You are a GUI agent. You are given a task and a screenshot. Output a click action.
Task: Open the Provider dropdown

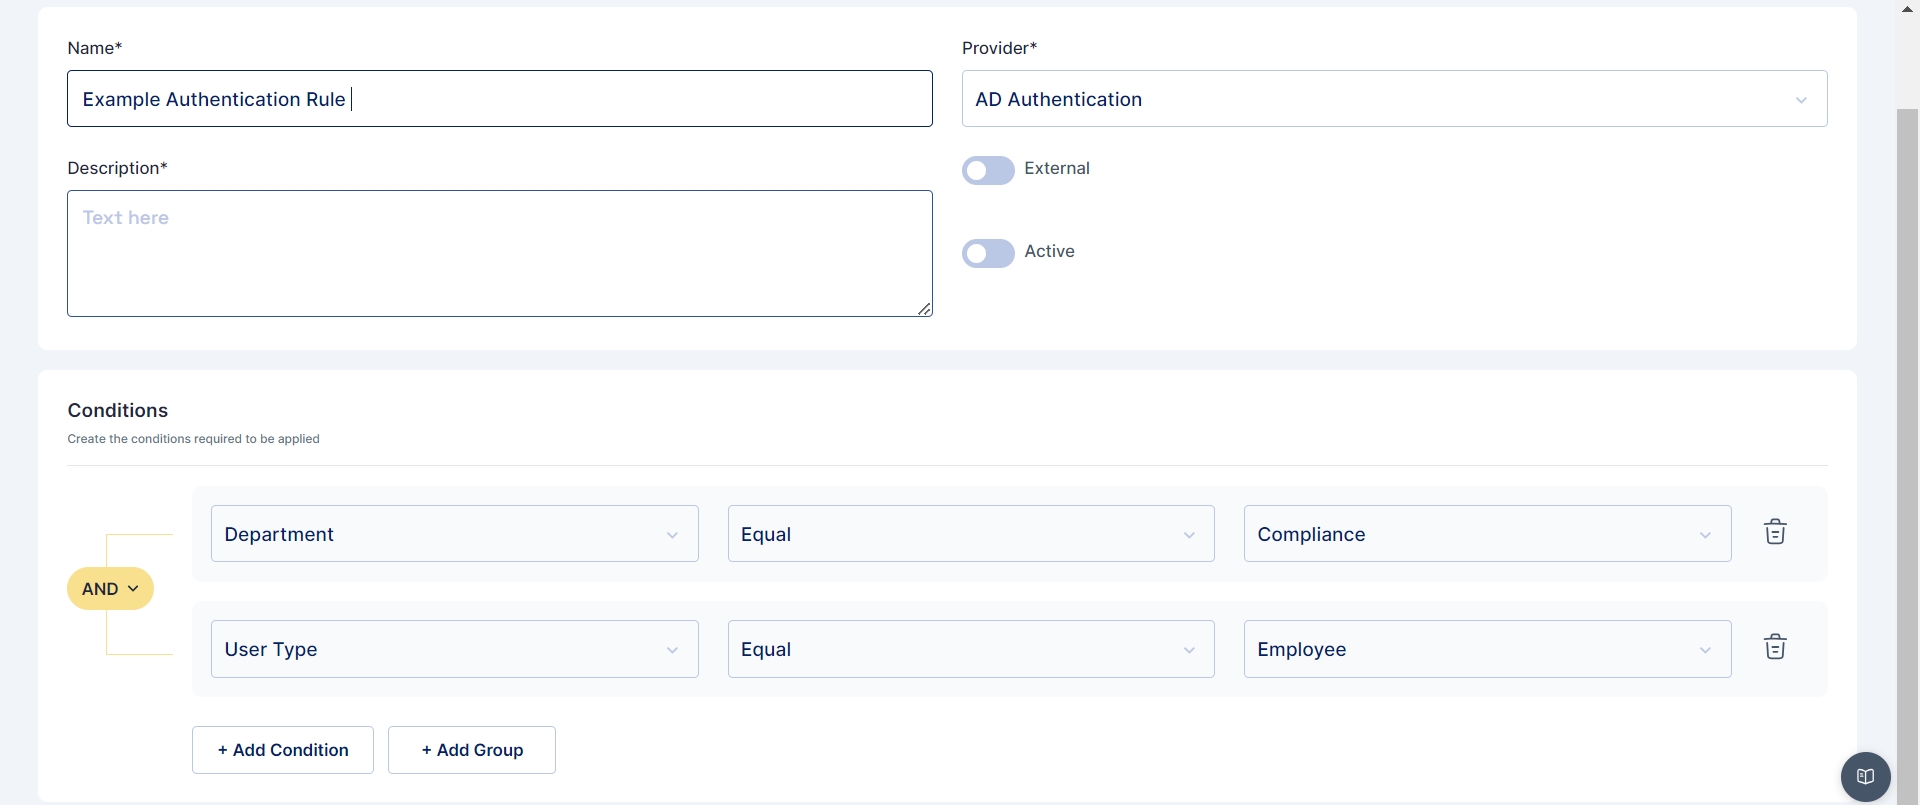click(x=1394, y=99)
